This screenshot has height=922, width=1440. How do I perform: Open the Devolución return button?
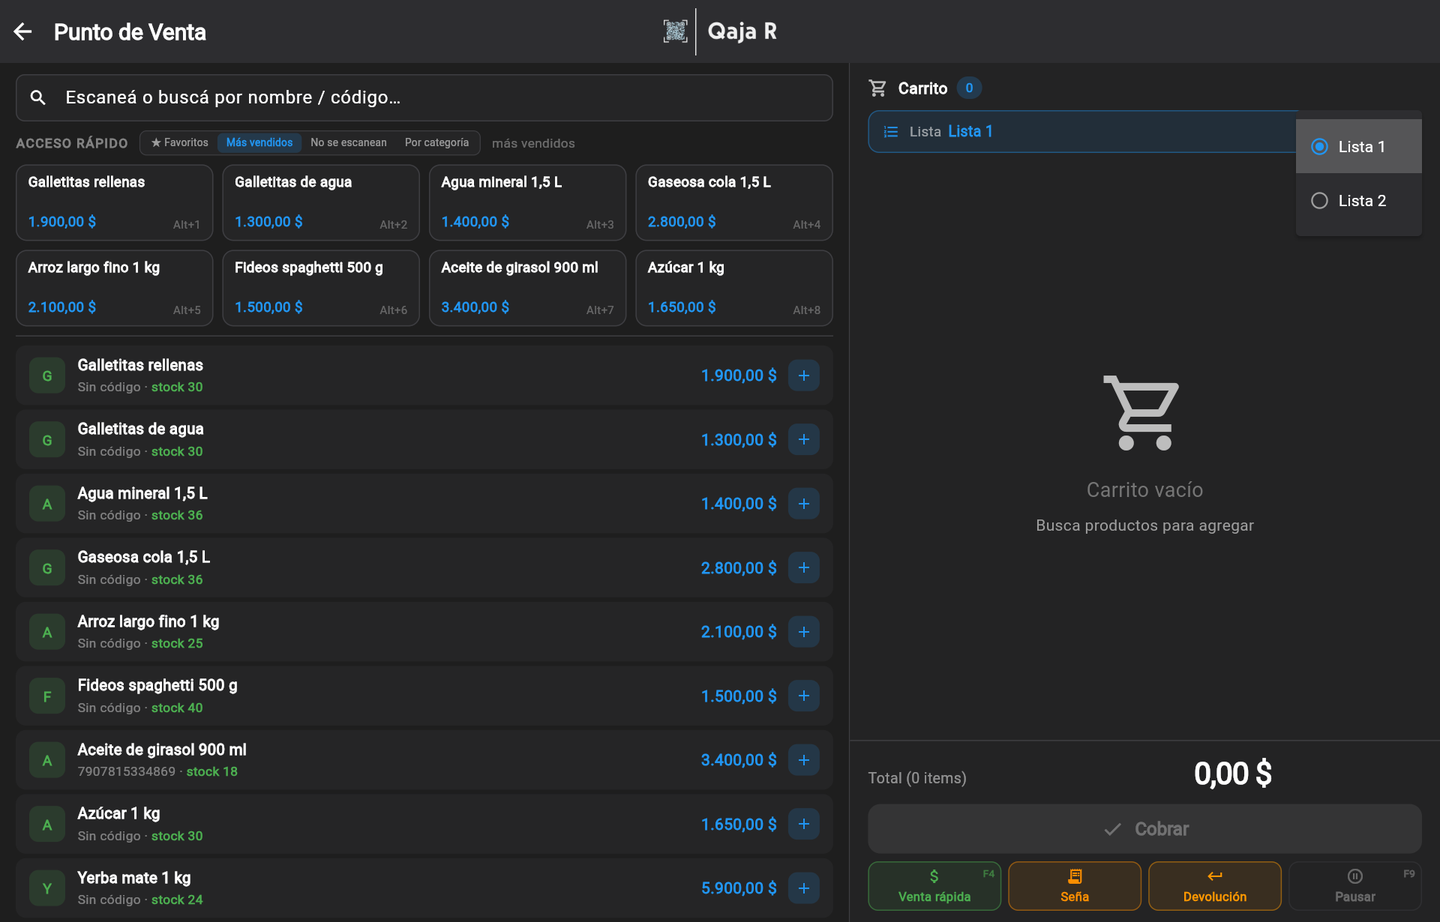coord(1215,886)
